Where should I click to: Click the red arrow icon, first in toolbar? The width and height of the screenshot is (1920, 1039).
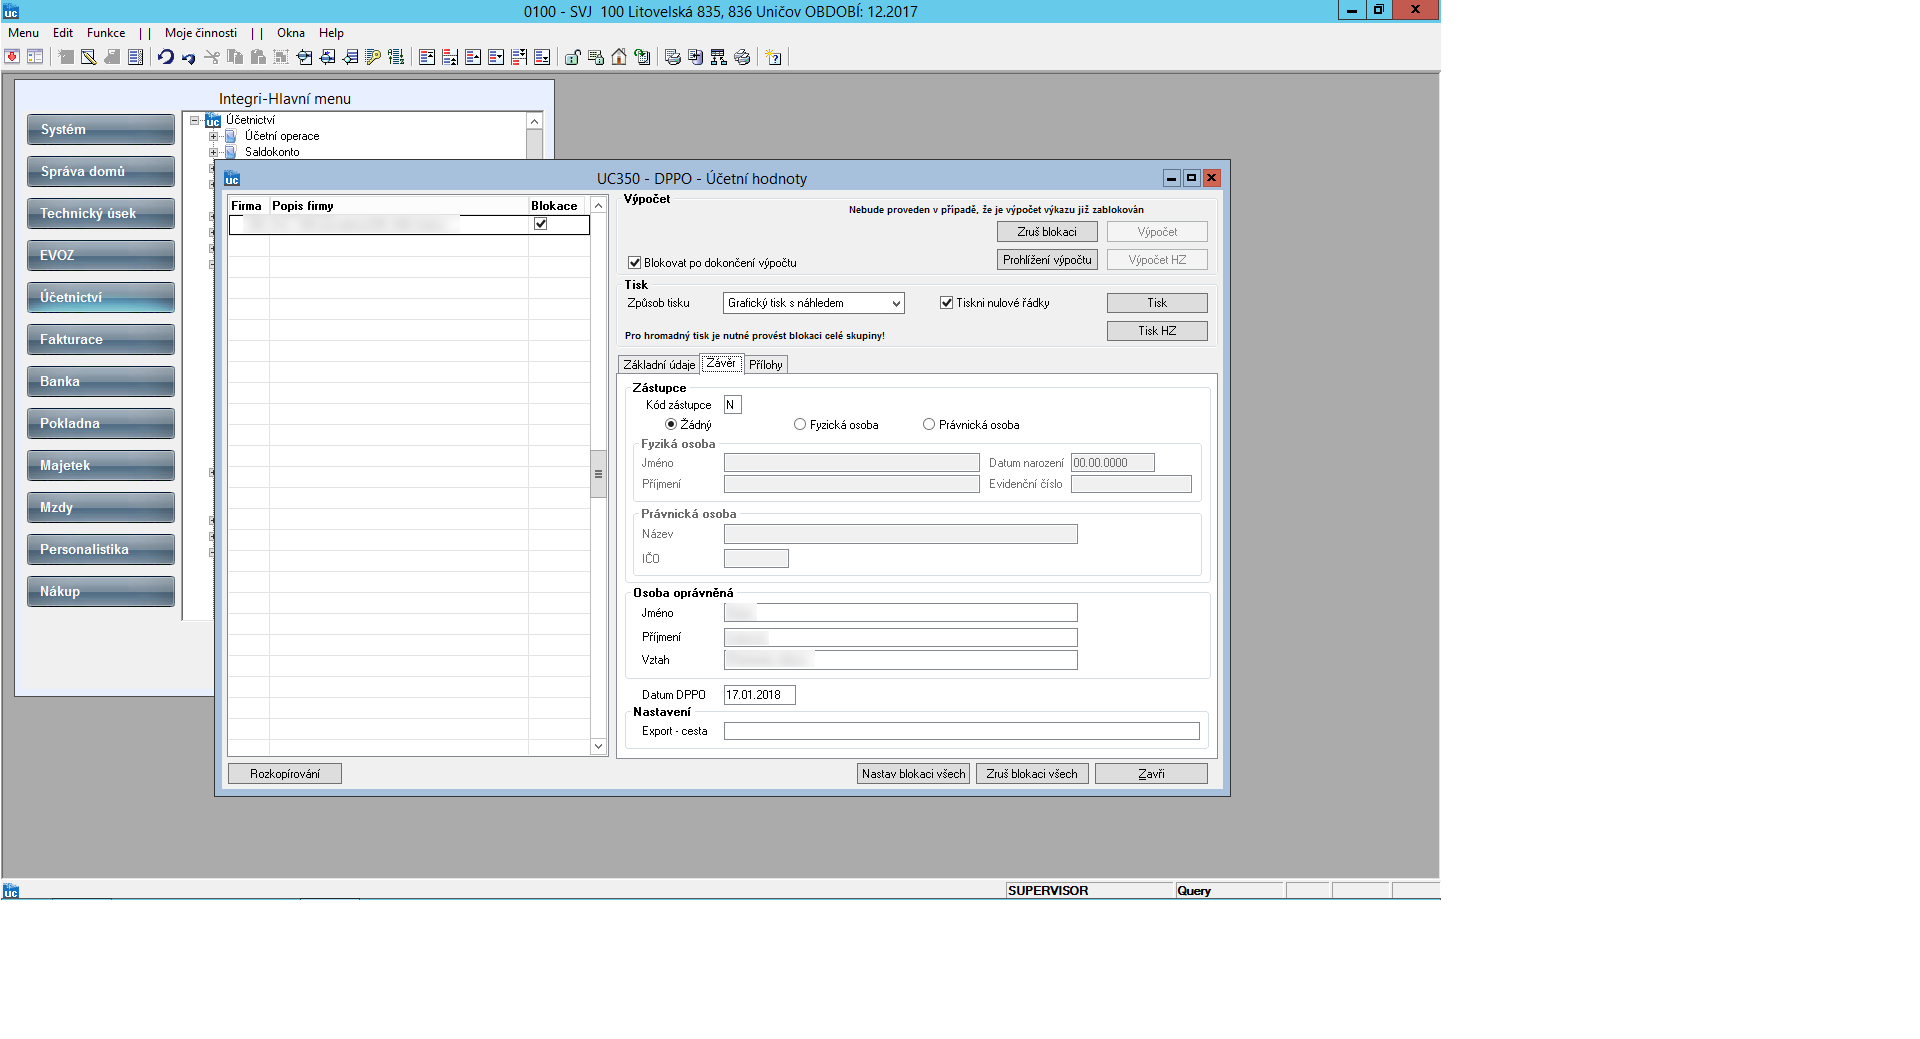(x=12, y=57)
